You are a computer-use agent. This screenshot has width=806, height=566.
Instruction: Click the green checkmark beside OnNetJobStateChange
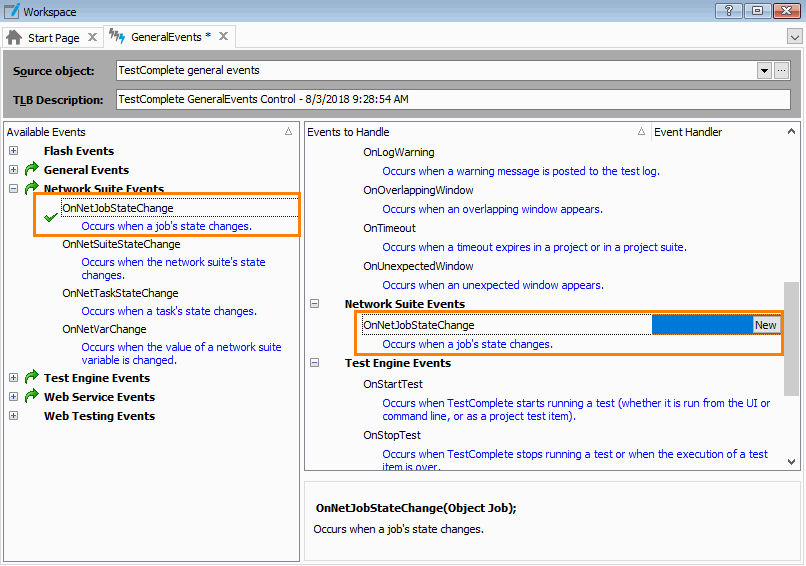coord(51,216)
